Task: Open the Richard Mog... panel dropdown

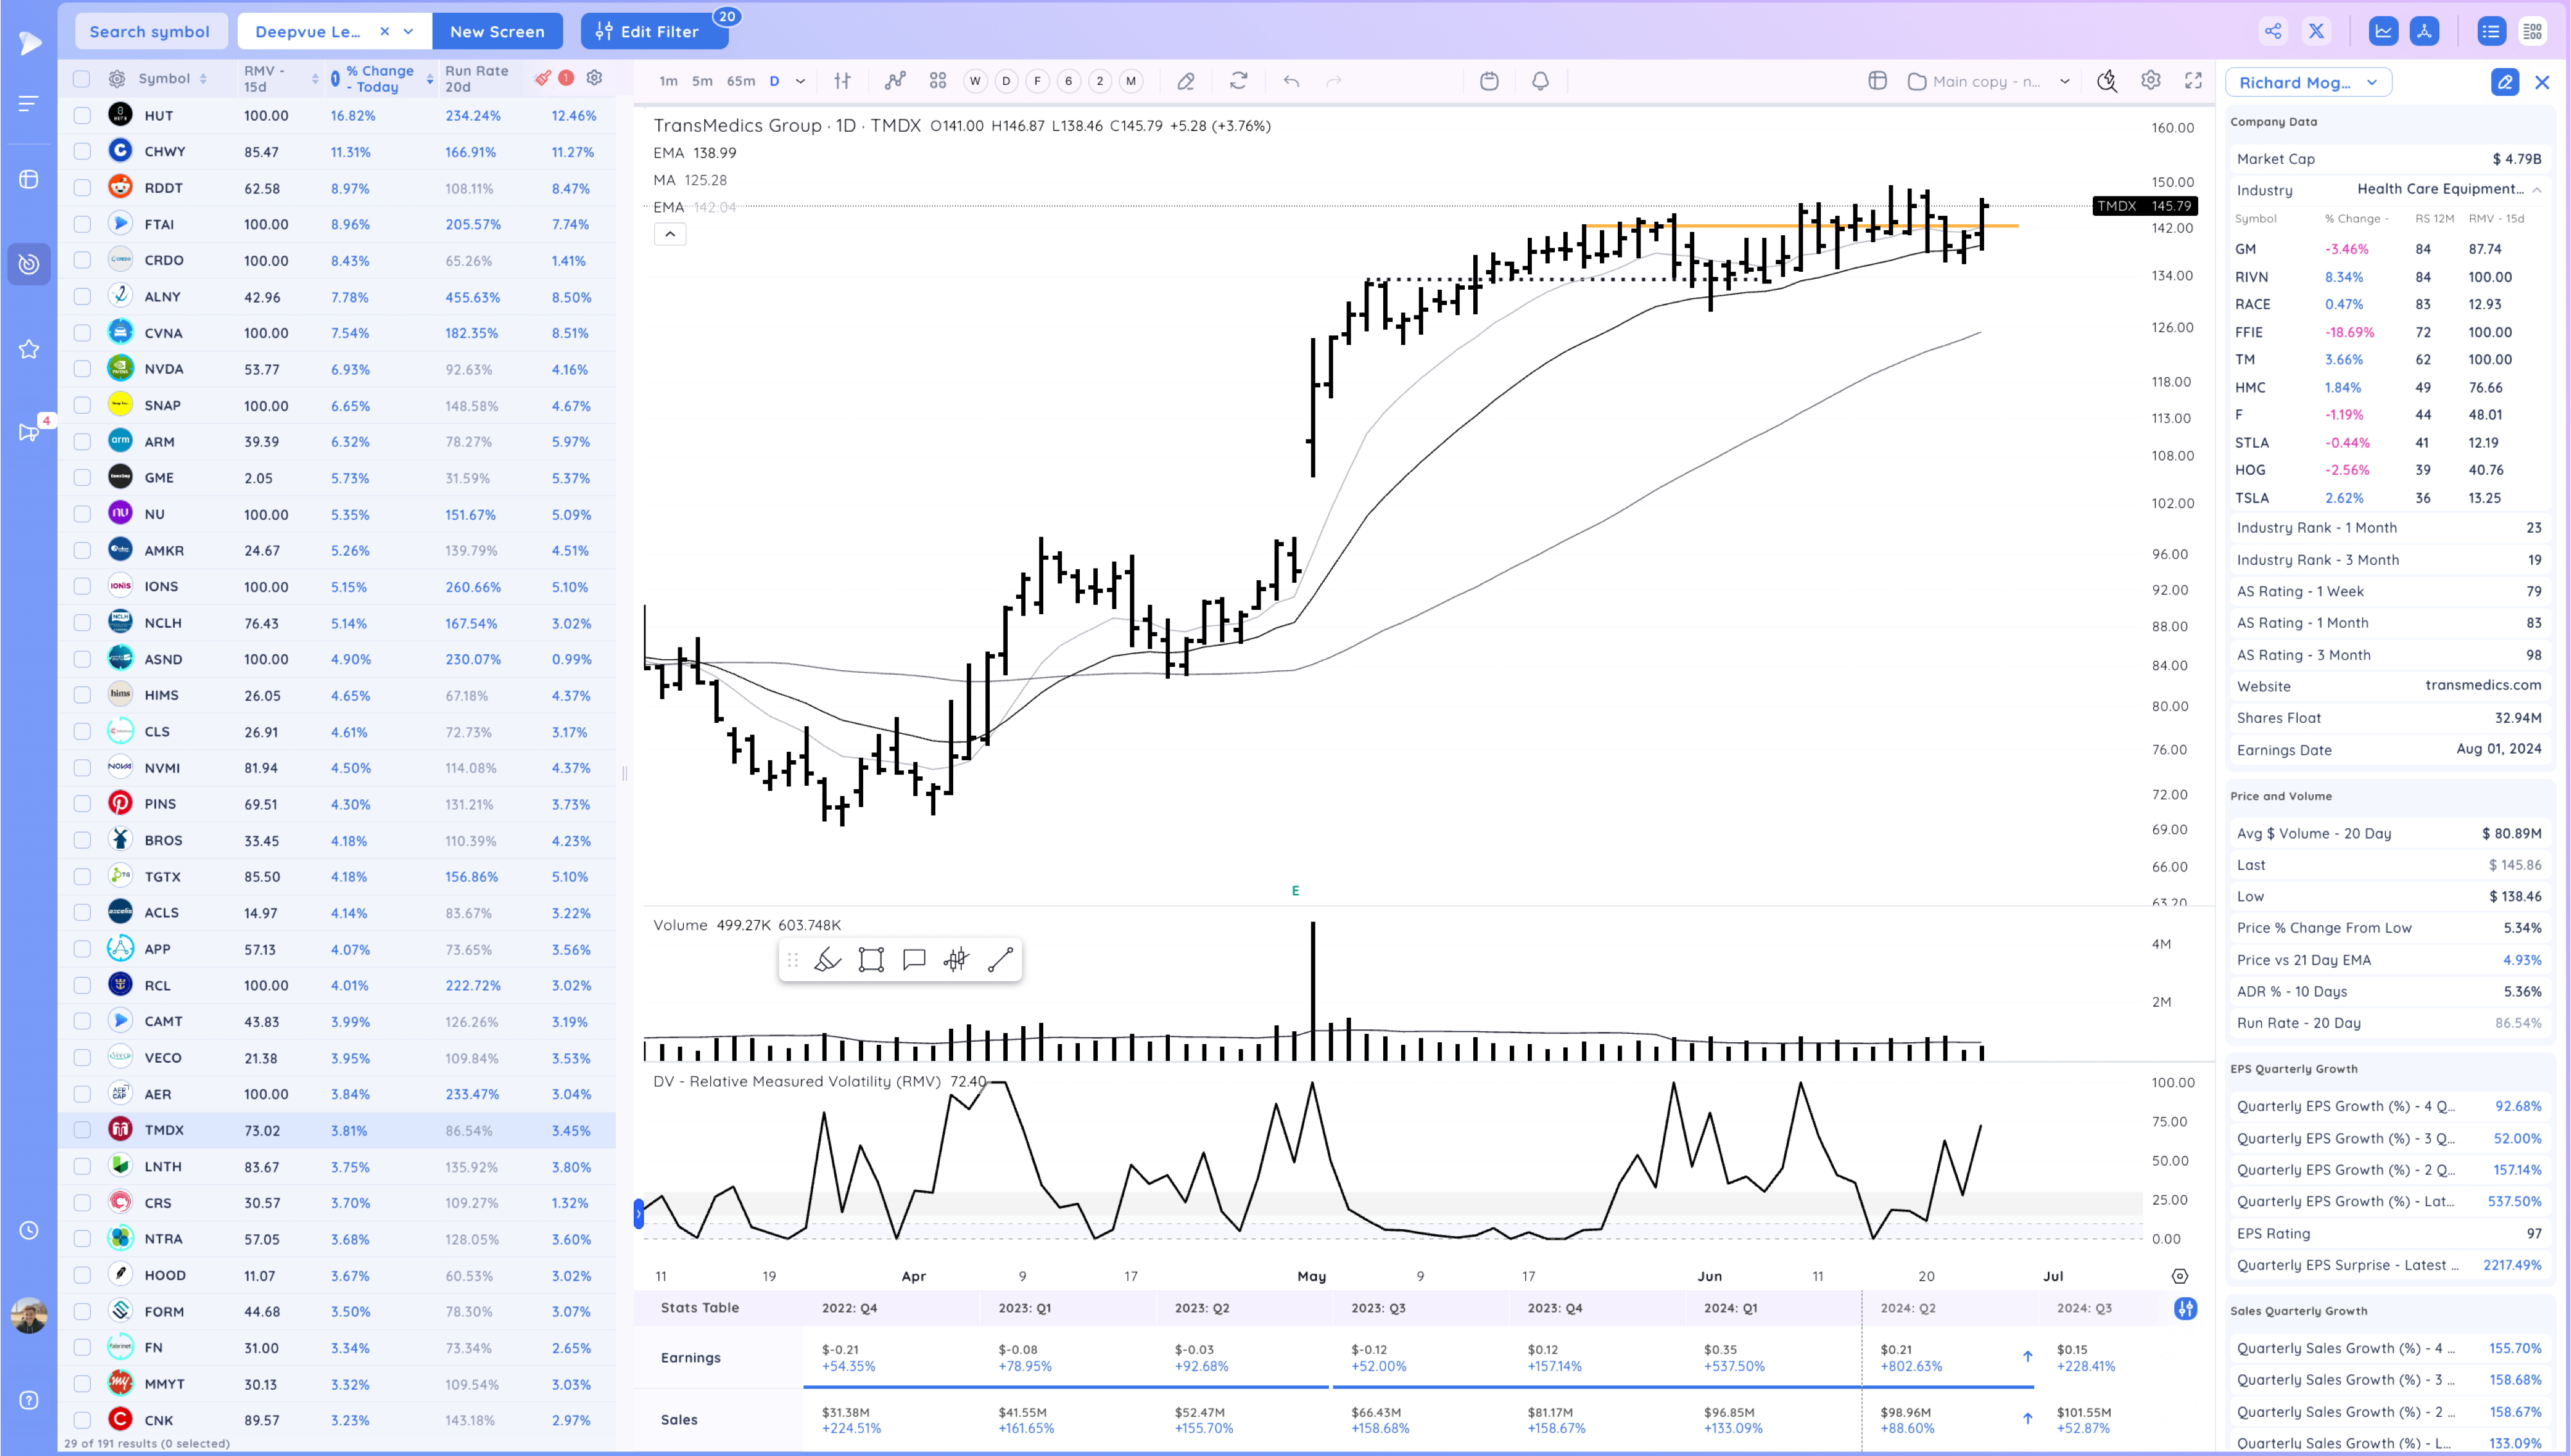Action: click(x=2372, y=82)
